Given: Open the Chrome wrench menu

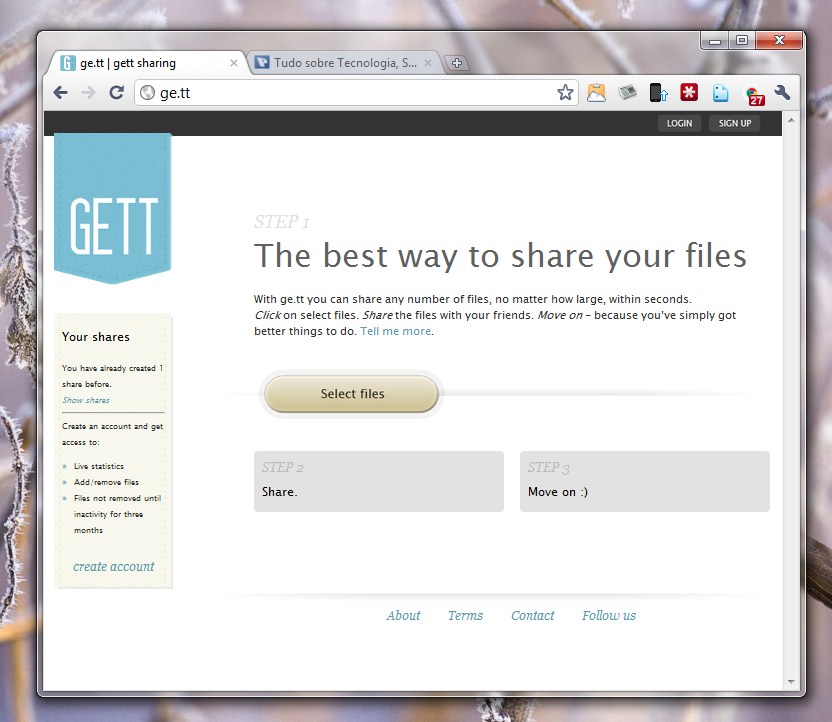Looking at the screenshot, I should coord(782,93).
